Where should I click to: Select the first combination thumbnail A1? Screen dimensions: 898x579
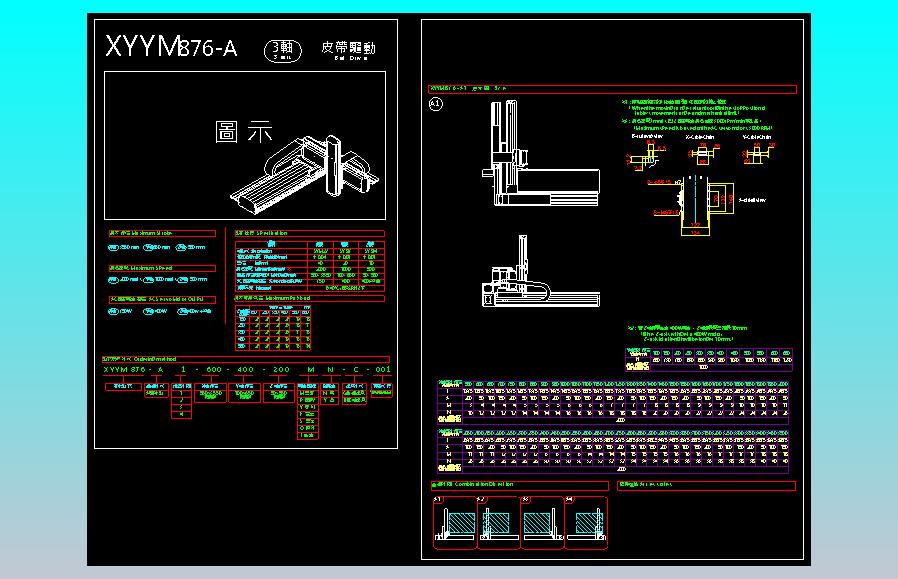pos(455,522)
